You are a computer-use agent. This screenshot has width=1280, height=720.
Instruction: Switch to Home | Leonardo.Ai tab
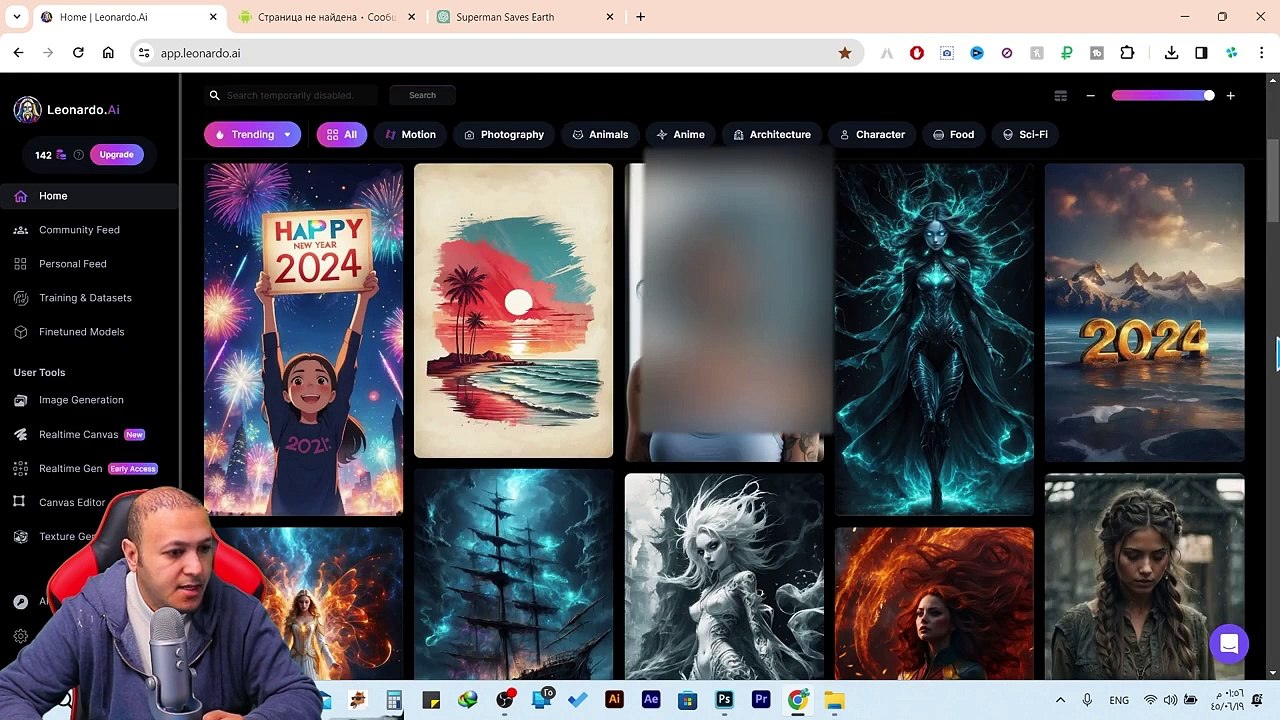pyautogui.click(x=127, y=17)
